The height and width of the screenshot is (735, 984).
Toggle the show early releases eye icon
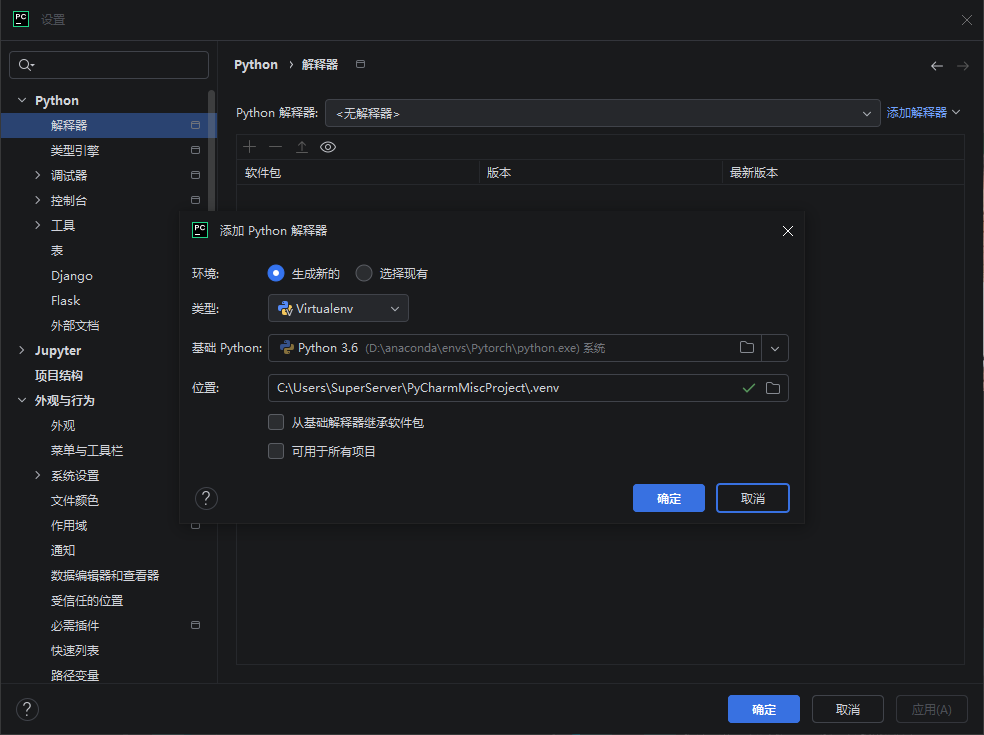click(x=328, y=147)
